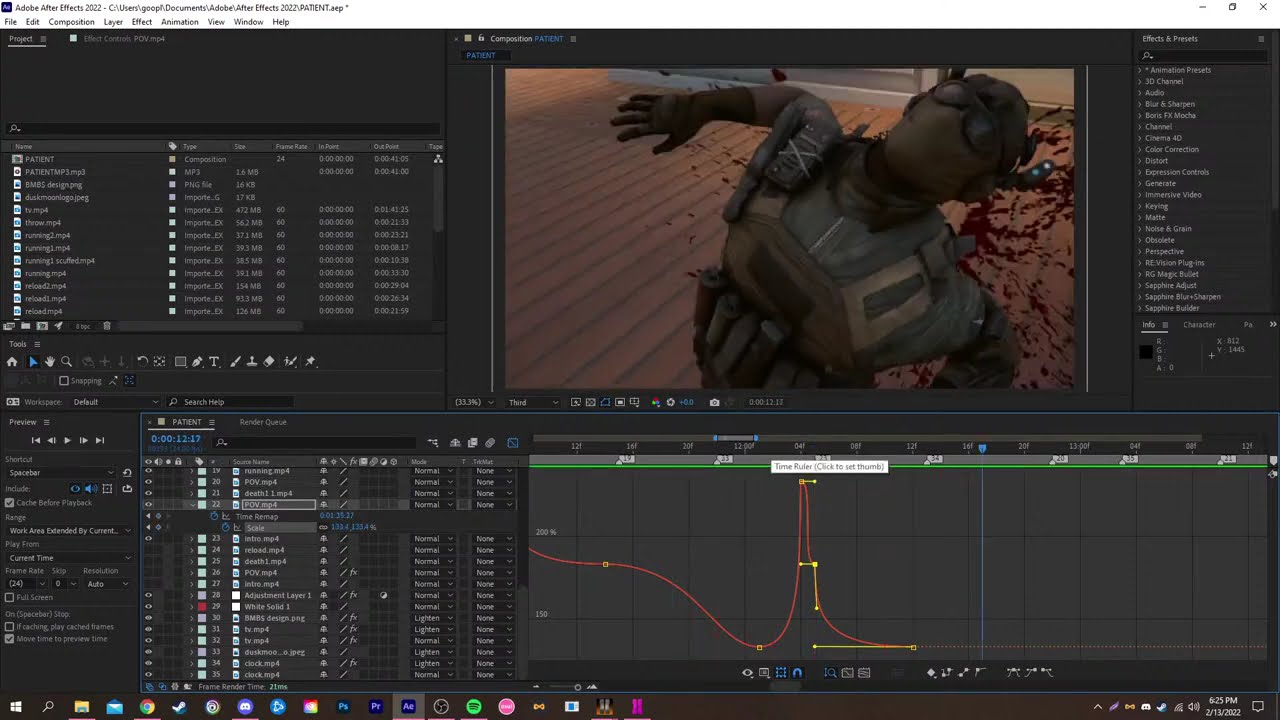Pick the Clone Stamp tool

tap(252, 362)
